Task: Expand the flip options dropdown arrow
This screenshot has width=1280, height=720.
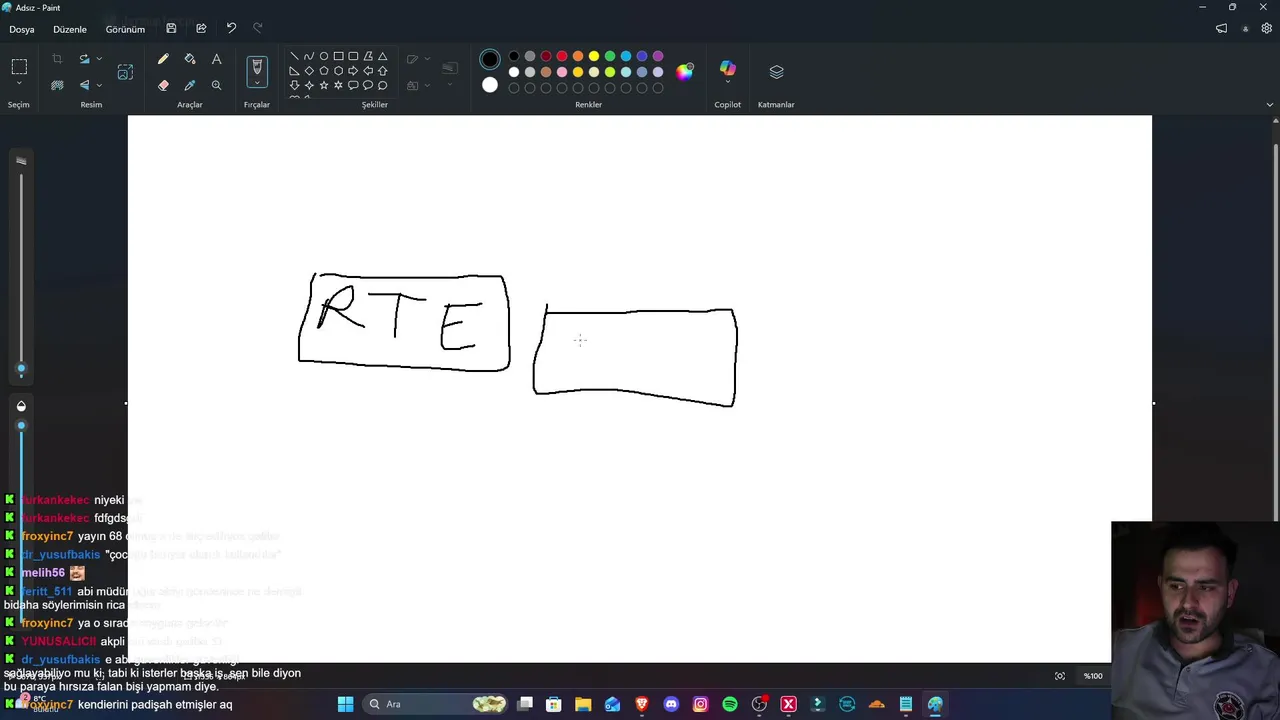Action: [99, 85]
